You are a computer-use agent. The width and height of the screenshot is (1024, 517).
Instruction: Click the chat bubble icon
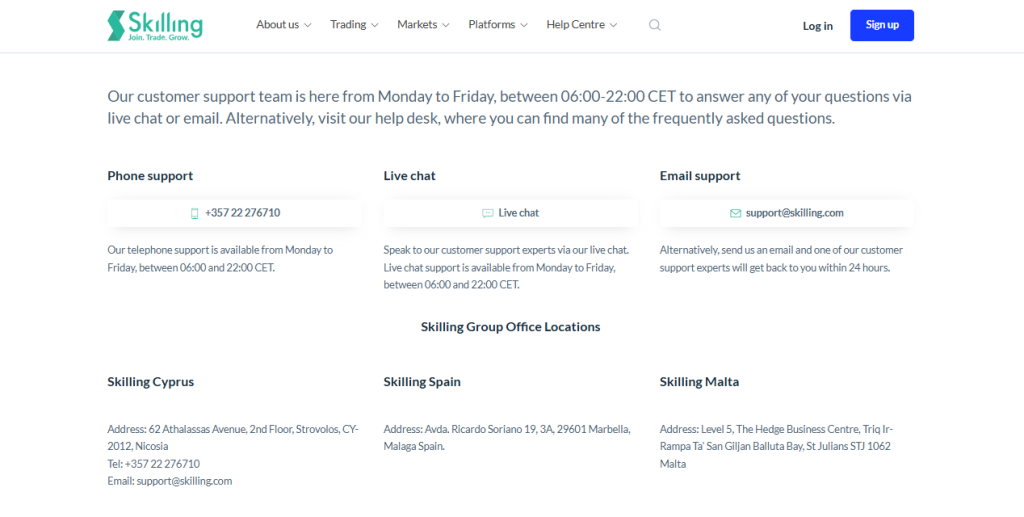pyautogui.click(x=488, y=213)
